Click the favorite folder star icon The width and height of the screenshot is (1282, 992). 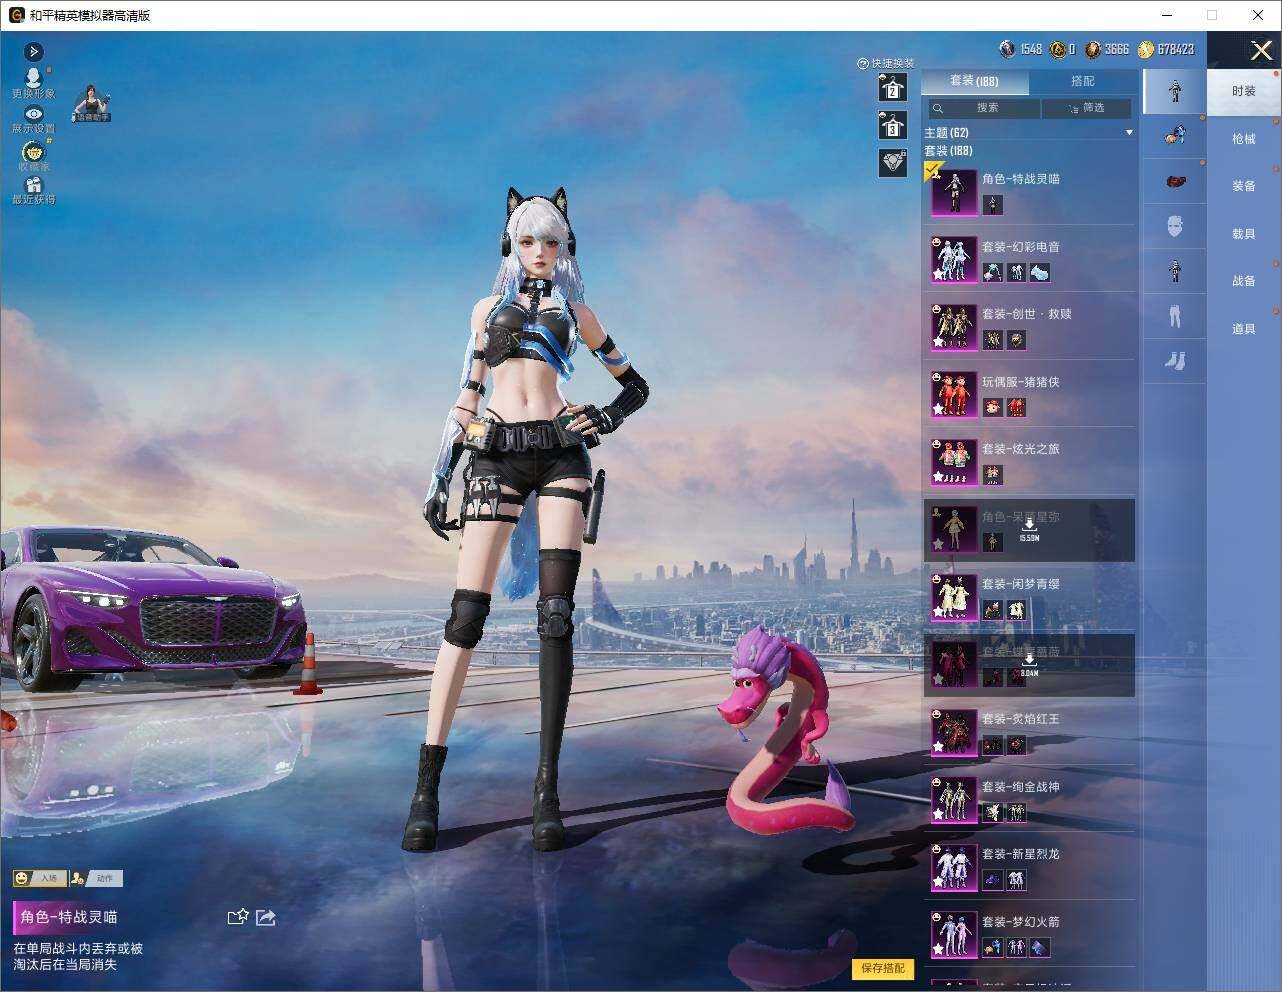coord(237,917)
